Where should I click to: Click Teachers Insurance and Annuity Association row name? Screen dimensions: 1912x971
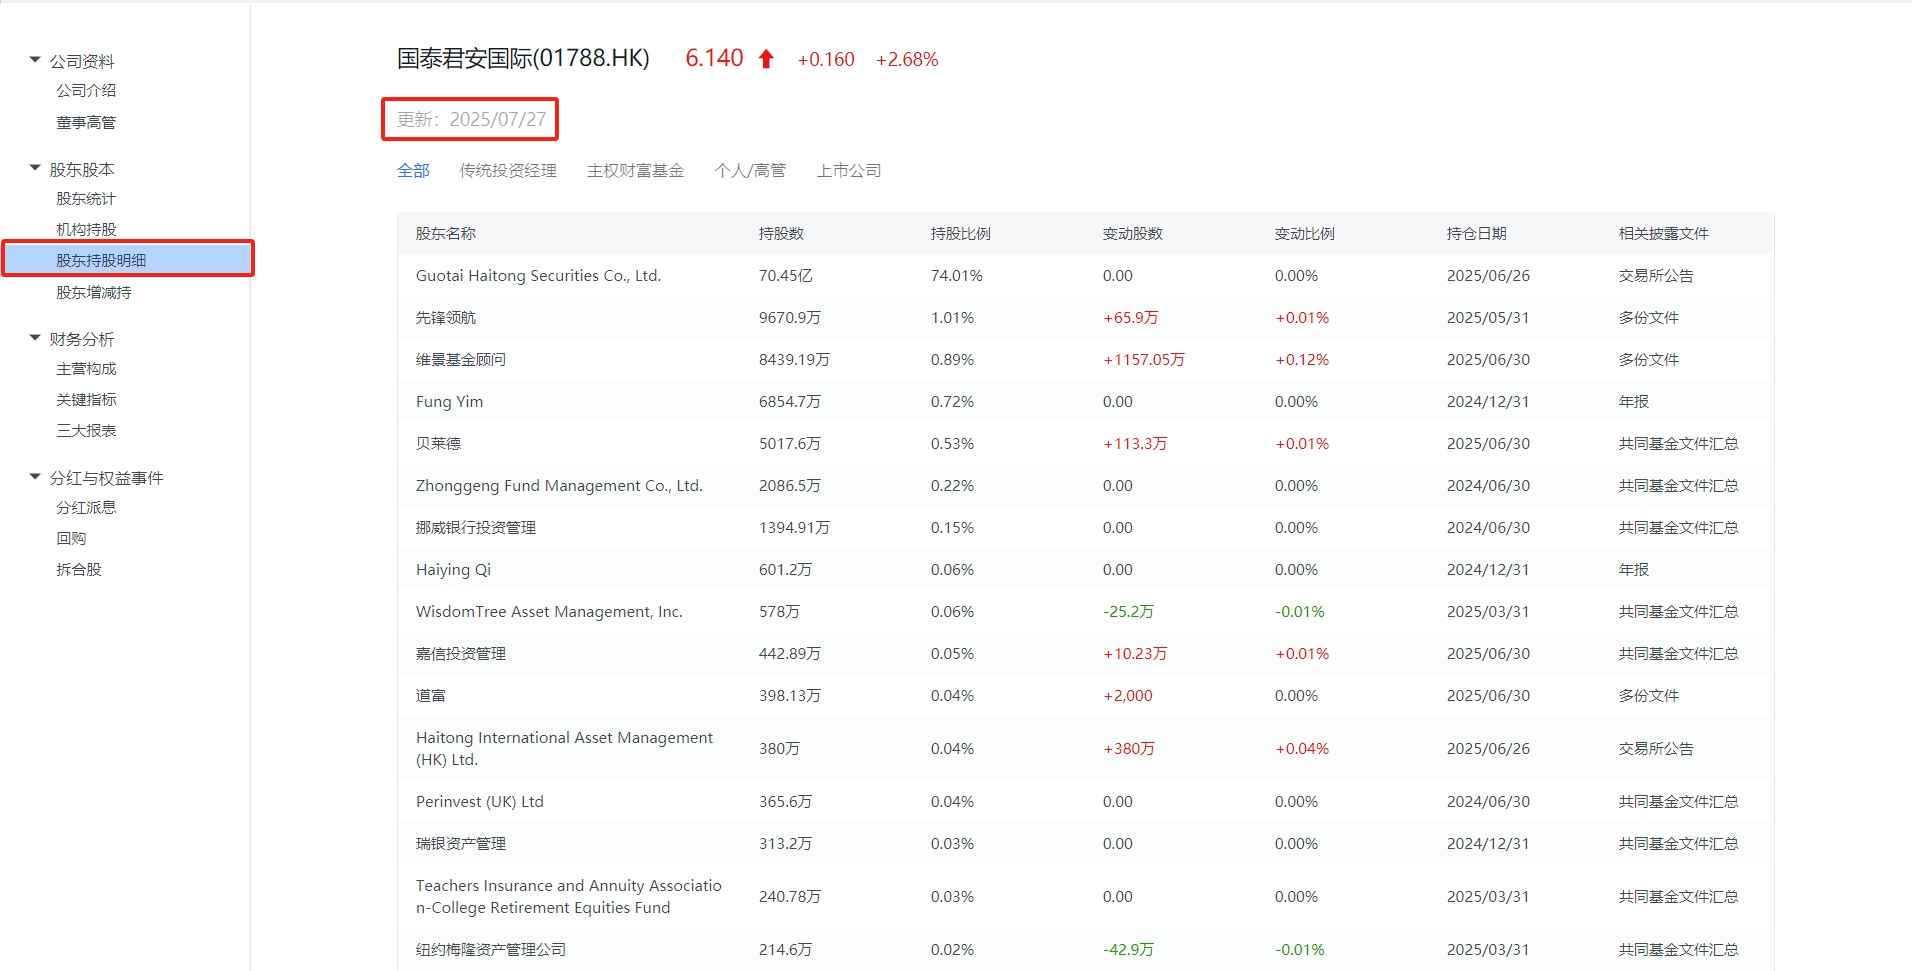tap(568, 896)
